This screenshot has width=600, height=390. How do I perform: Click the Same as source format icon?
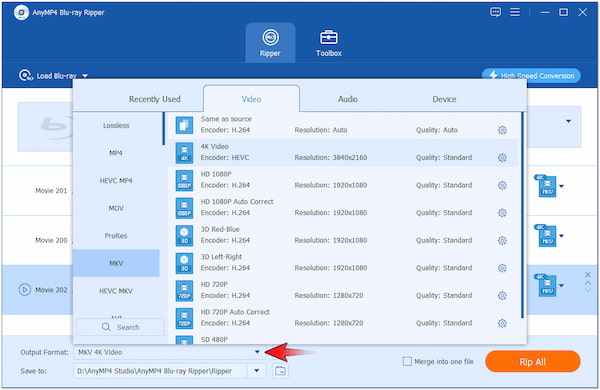184,125
